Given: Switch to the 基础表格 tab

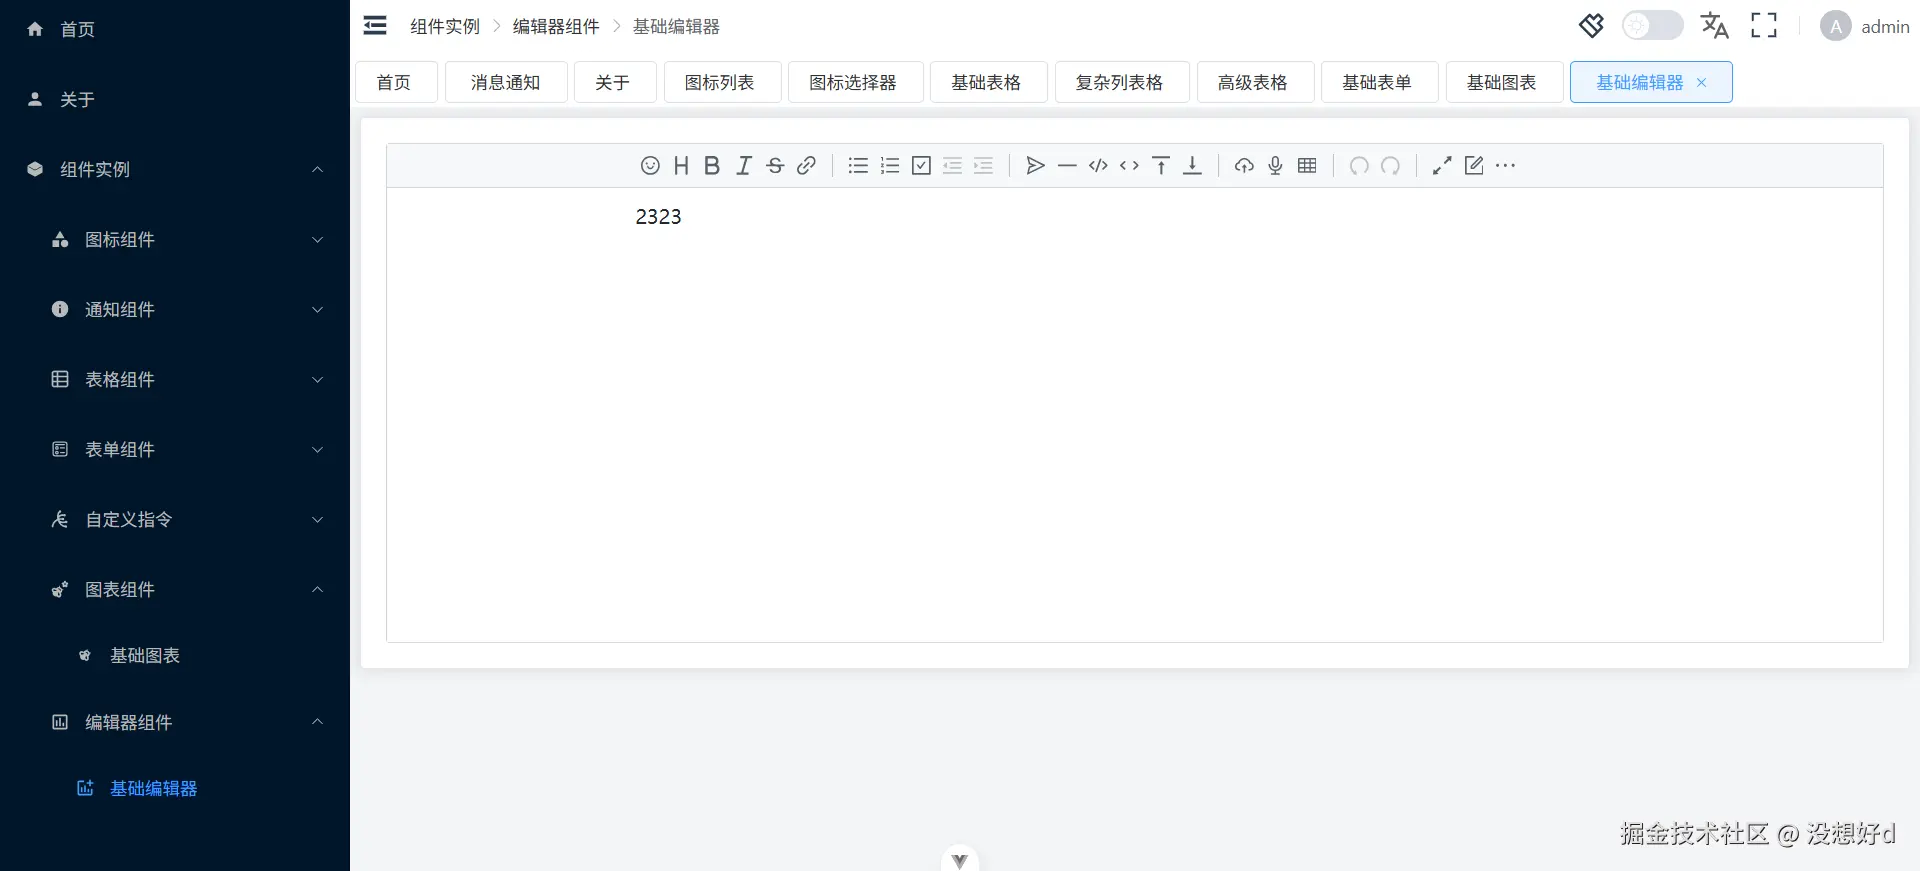Looking at the screenshot, I should (988, 82).
